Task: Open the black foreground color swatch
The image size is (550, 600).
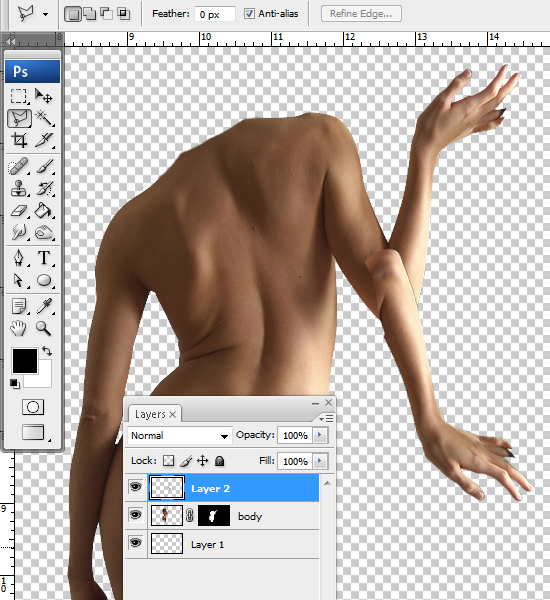Action: click(x=25, y=360)
